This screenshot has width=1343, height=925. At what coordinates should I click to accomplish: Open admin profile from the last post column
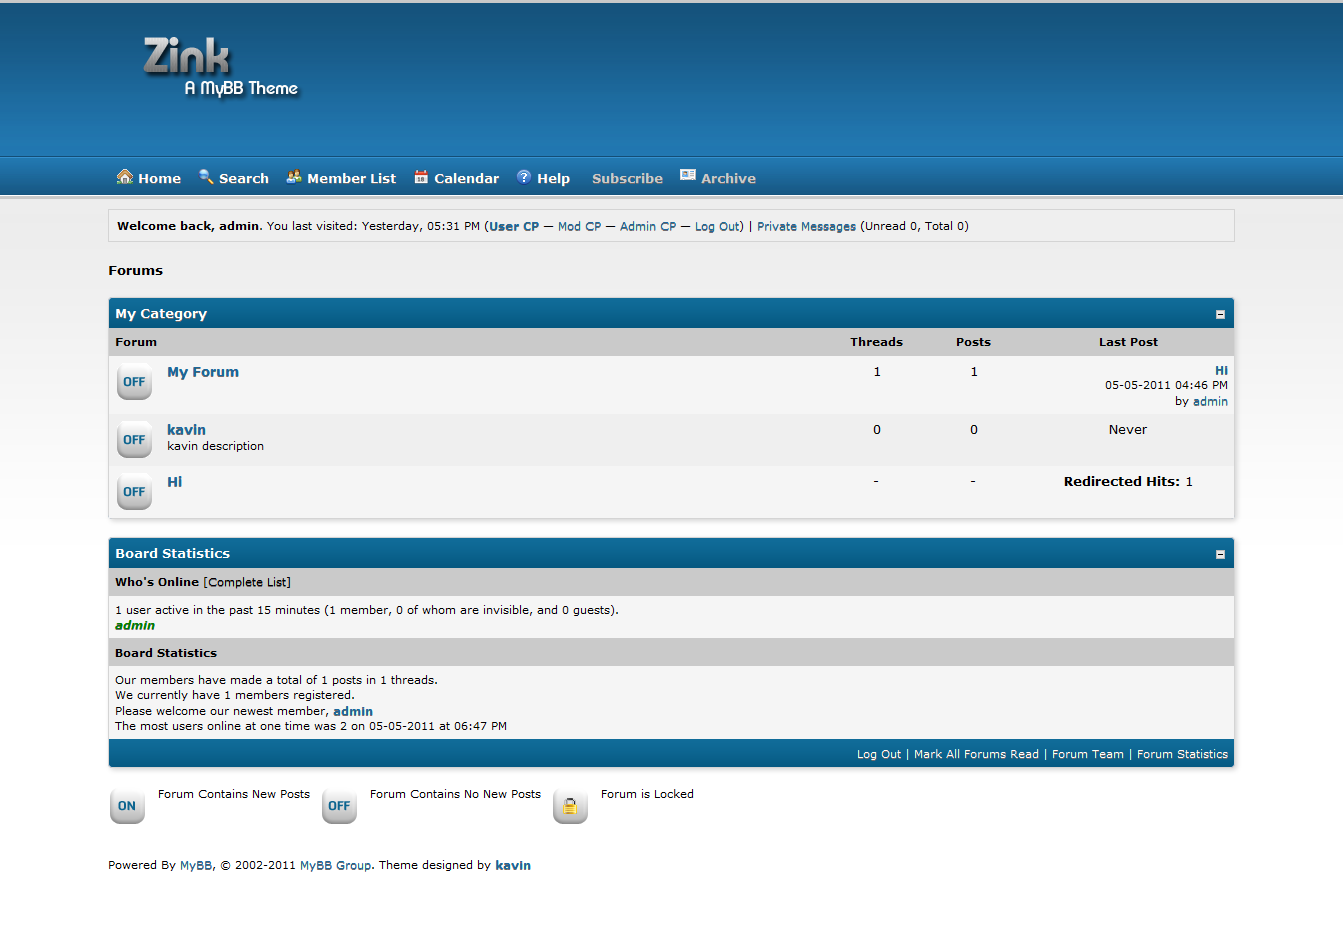(x=1210, y=402)
